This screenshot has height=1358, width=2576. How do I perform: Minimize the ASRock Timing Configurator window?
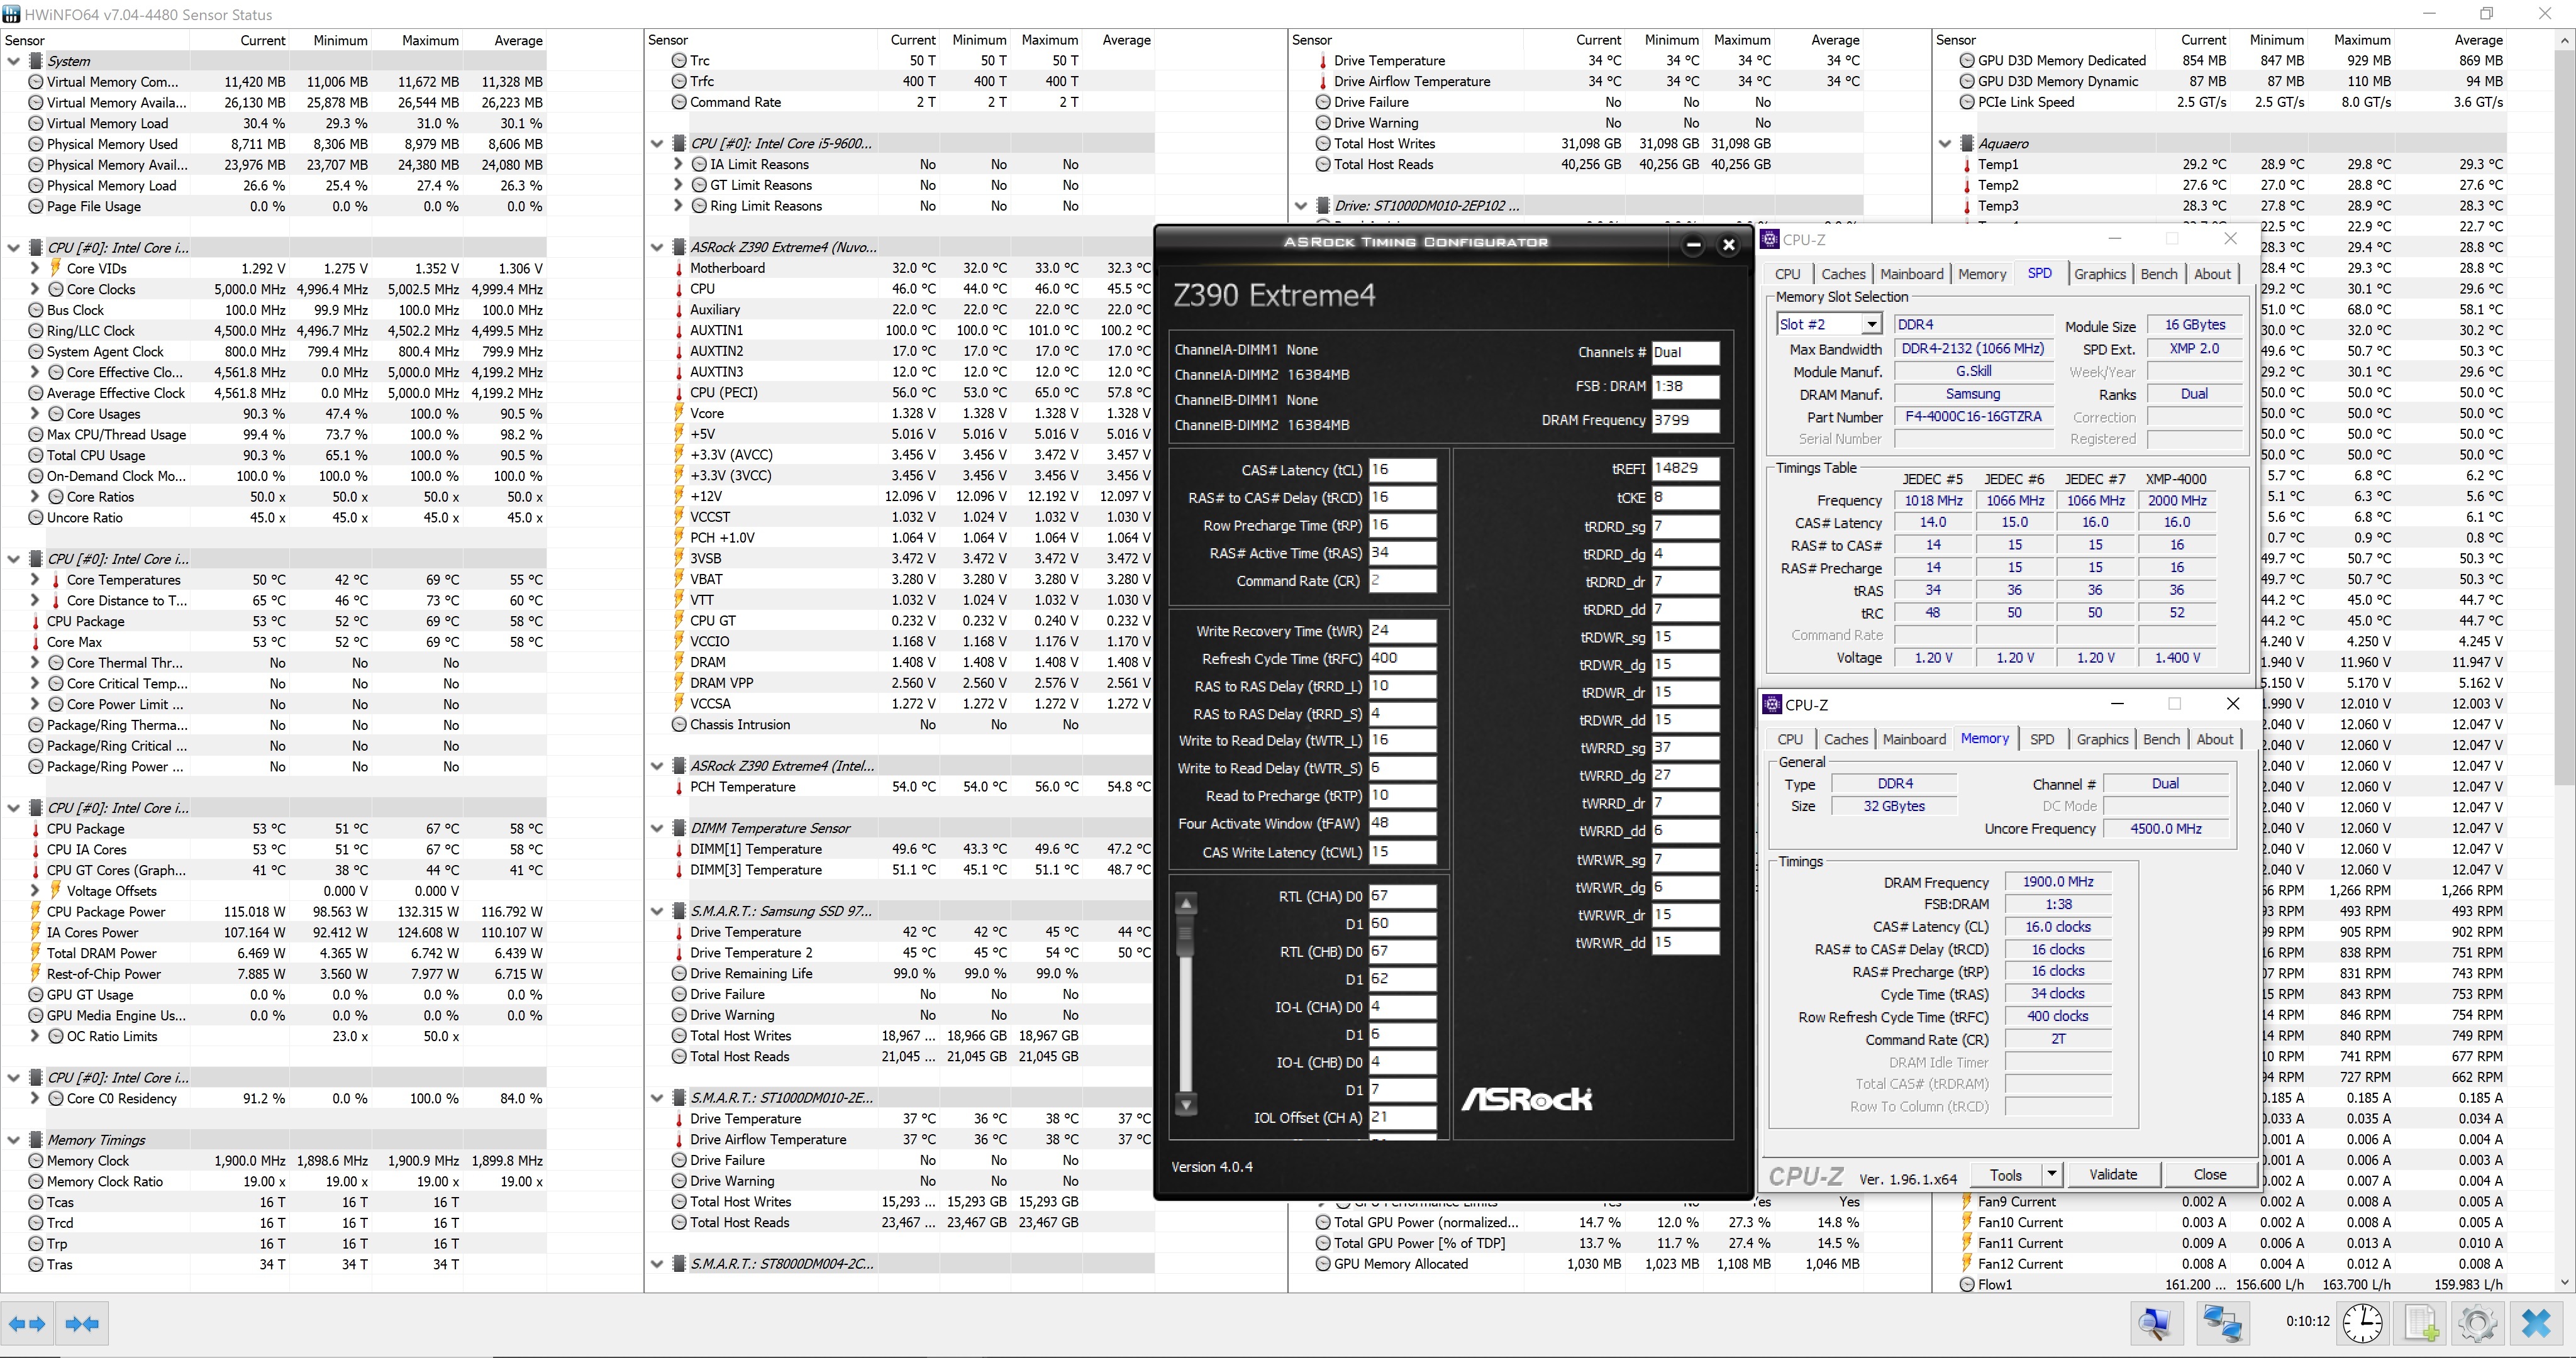pos(1693,245)
